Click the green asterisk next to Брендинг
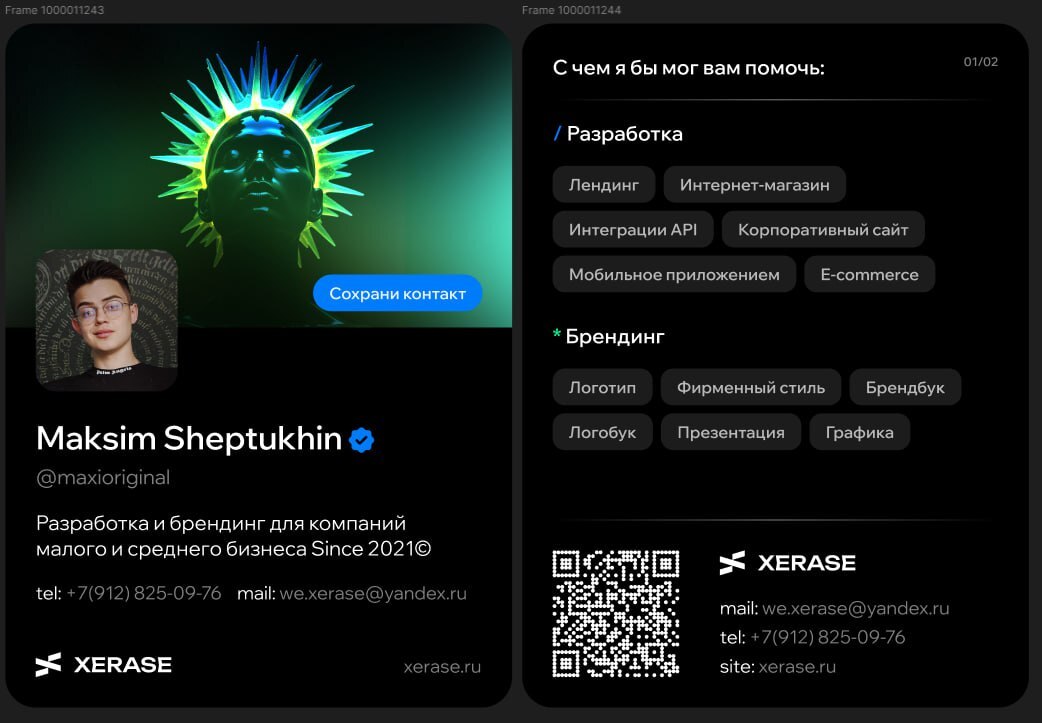The height and width of the screenshot is (723, 1042). [557, 333]
